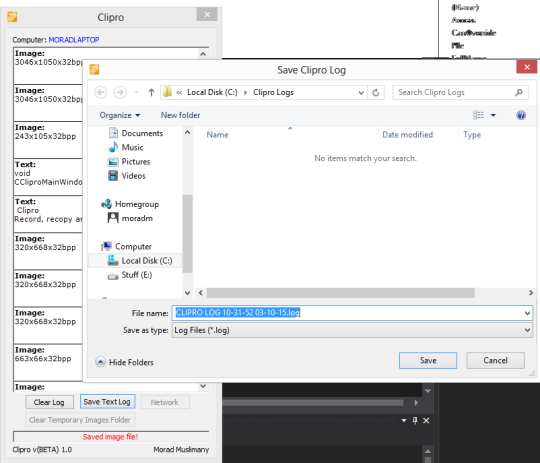
Task: Select the Image 663x66x32bpp log entry
Action: click(x=48, y=362)
